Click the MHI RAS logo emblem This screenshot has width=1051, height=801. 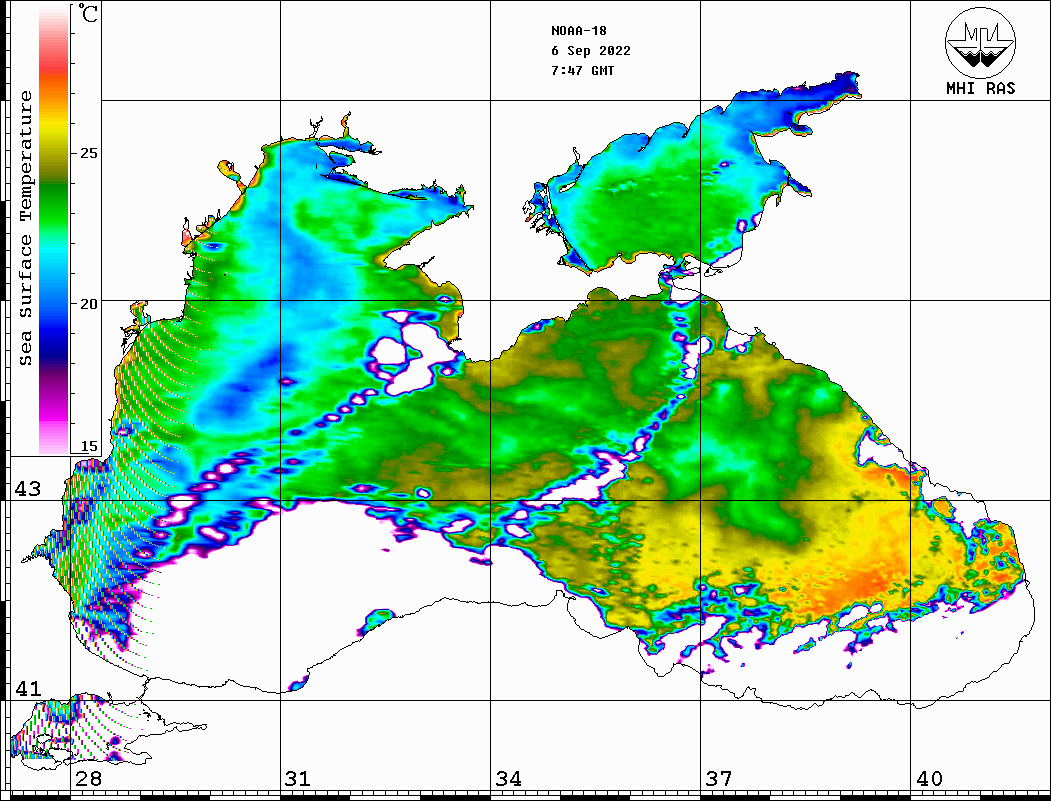pyautogui.click(x=979, y=42)
